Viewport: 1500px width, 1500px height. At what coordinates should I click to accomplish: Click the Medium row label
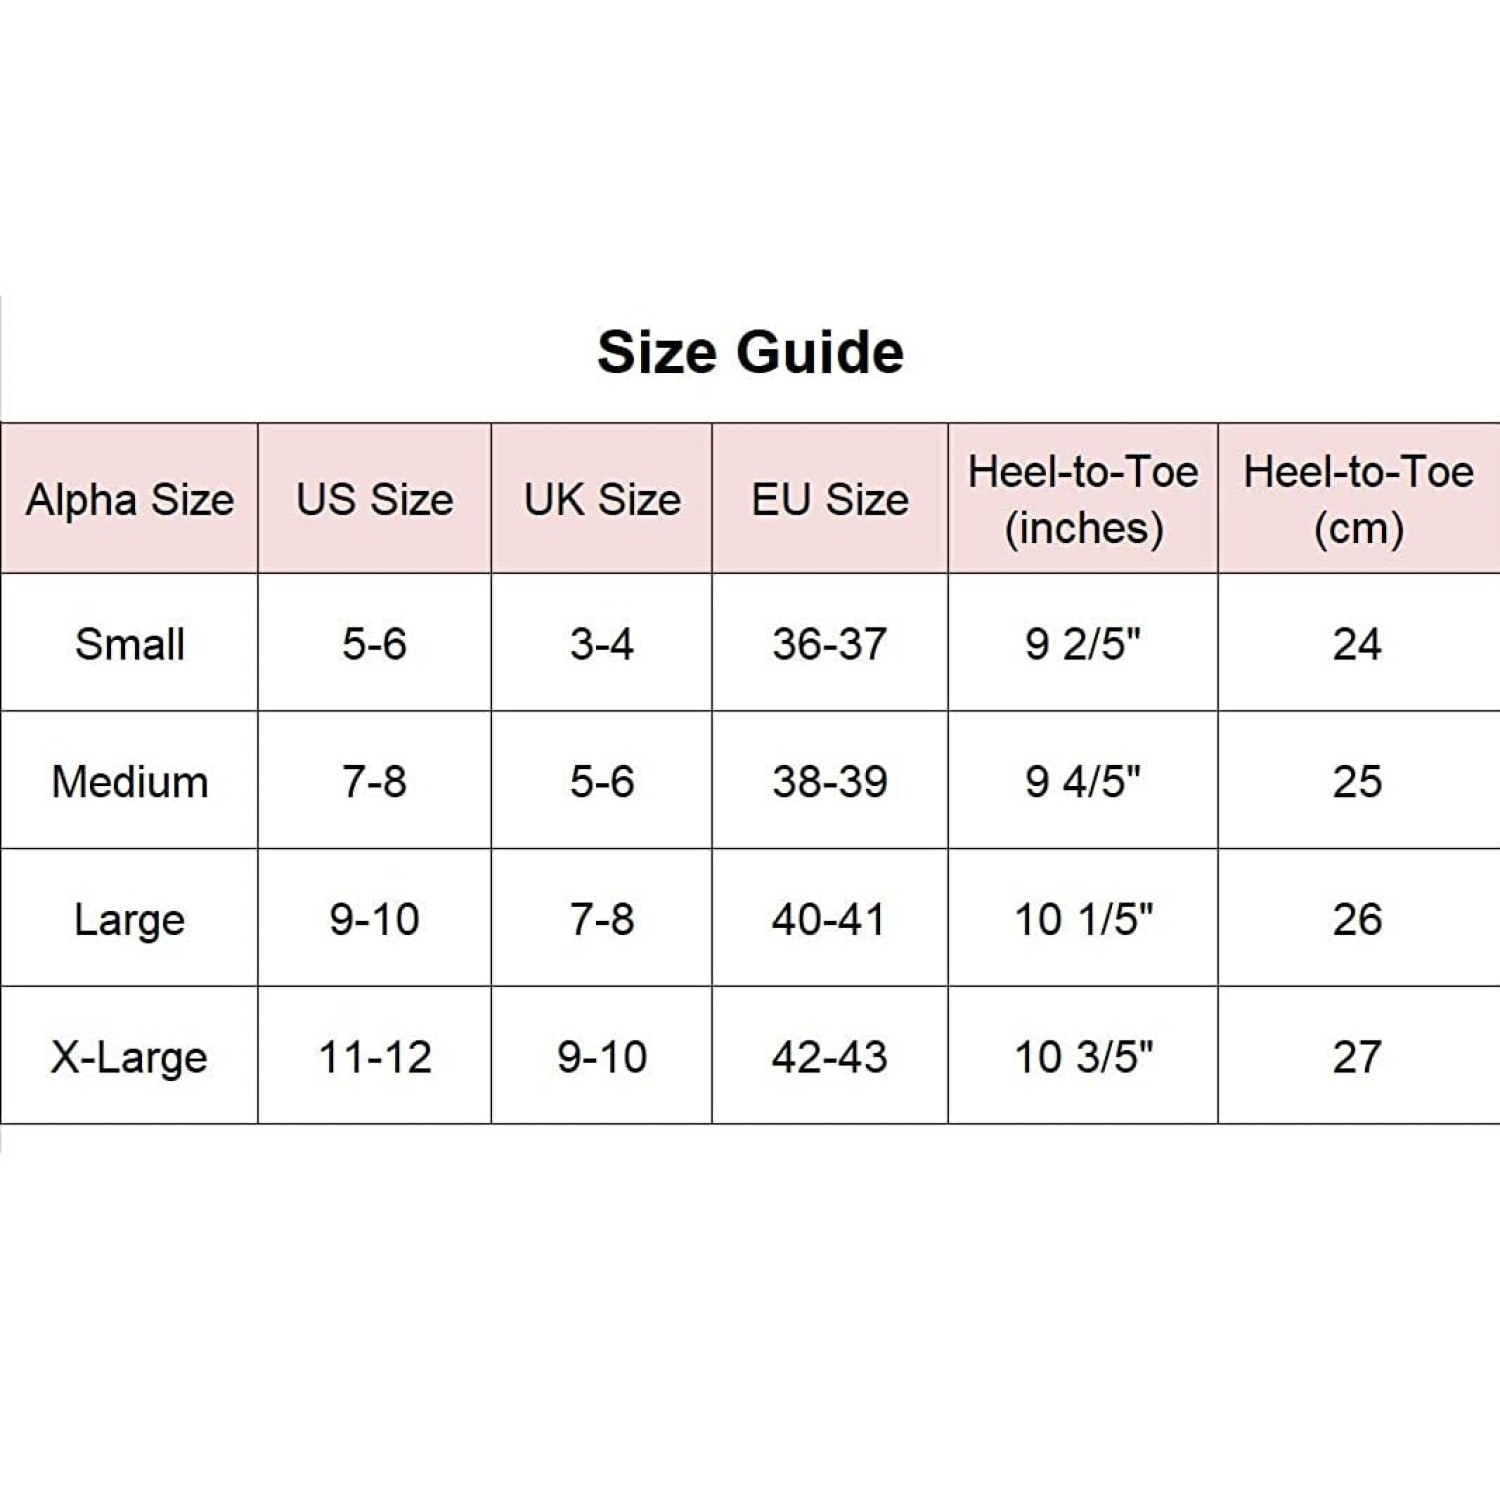130,782
